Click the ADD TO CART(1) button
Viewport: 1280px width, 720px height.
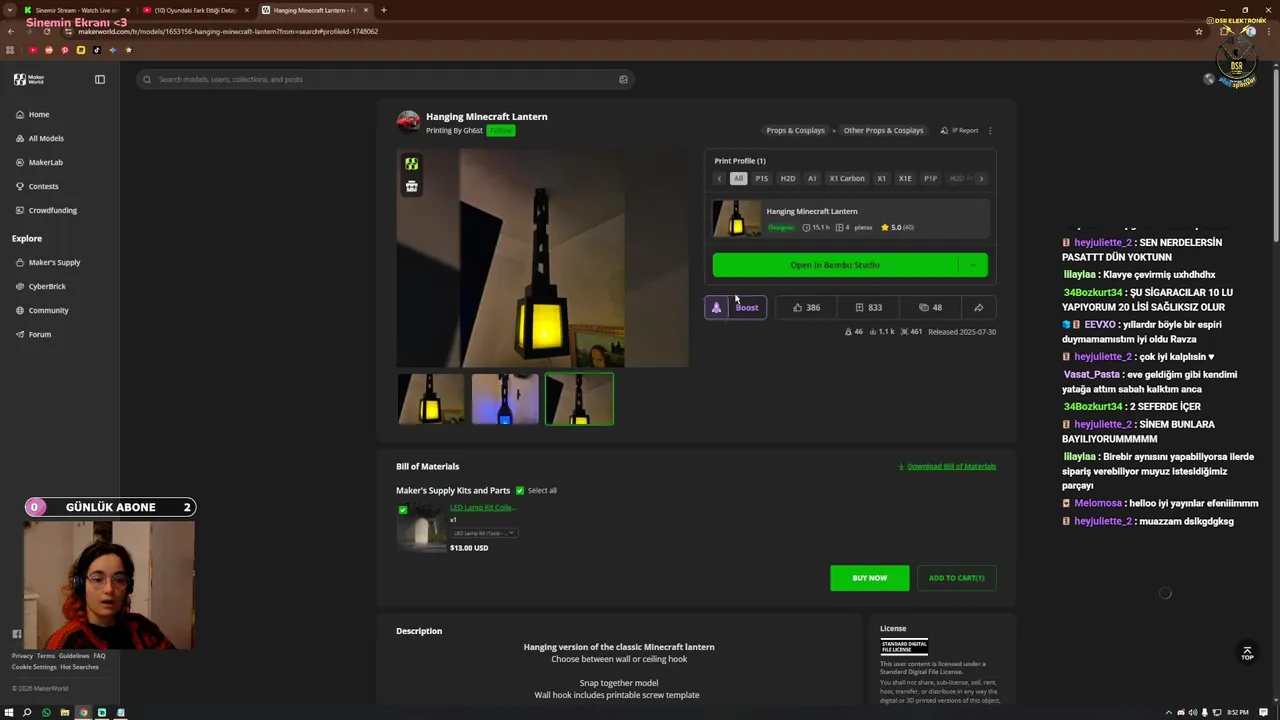click(x=956, y=578)
